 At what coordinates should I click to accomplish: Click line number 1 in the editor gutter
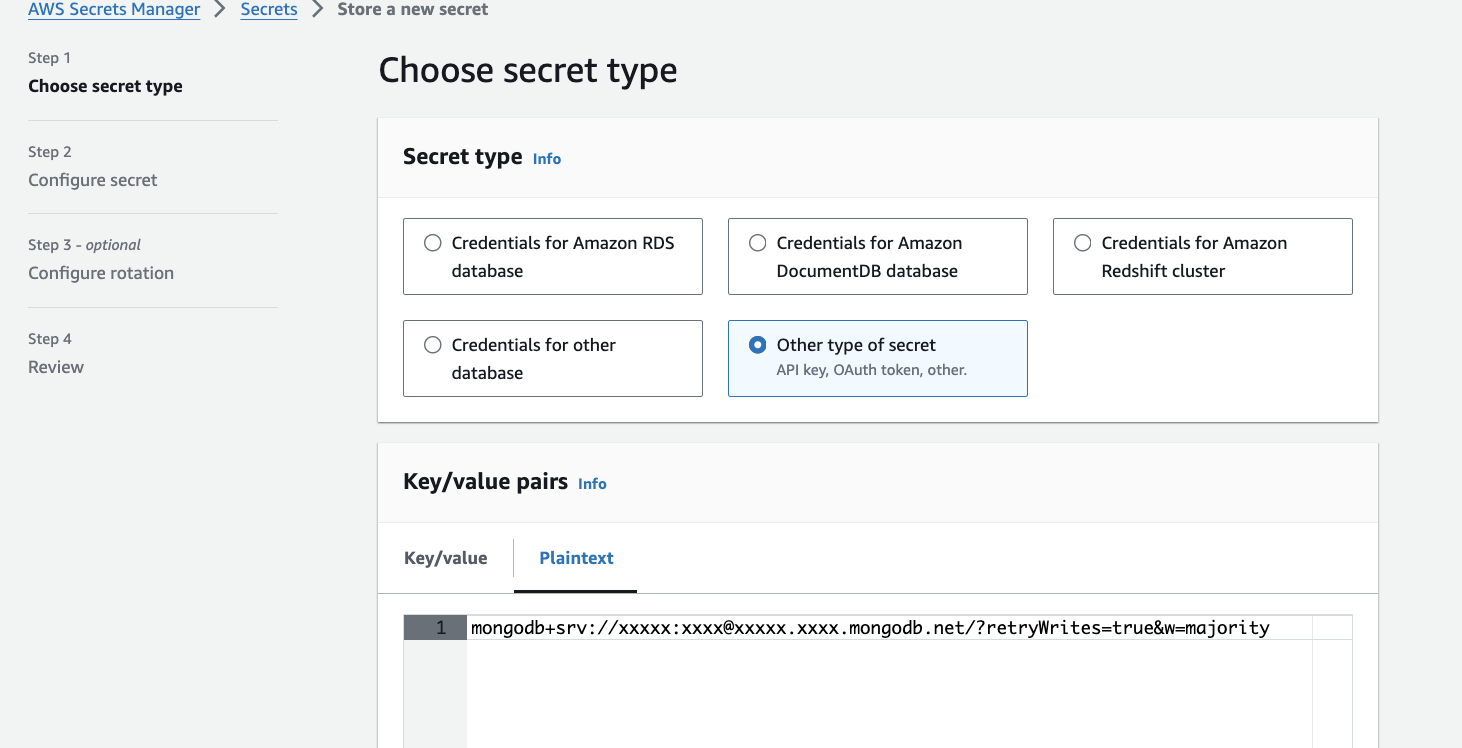[x=441, y=628]
